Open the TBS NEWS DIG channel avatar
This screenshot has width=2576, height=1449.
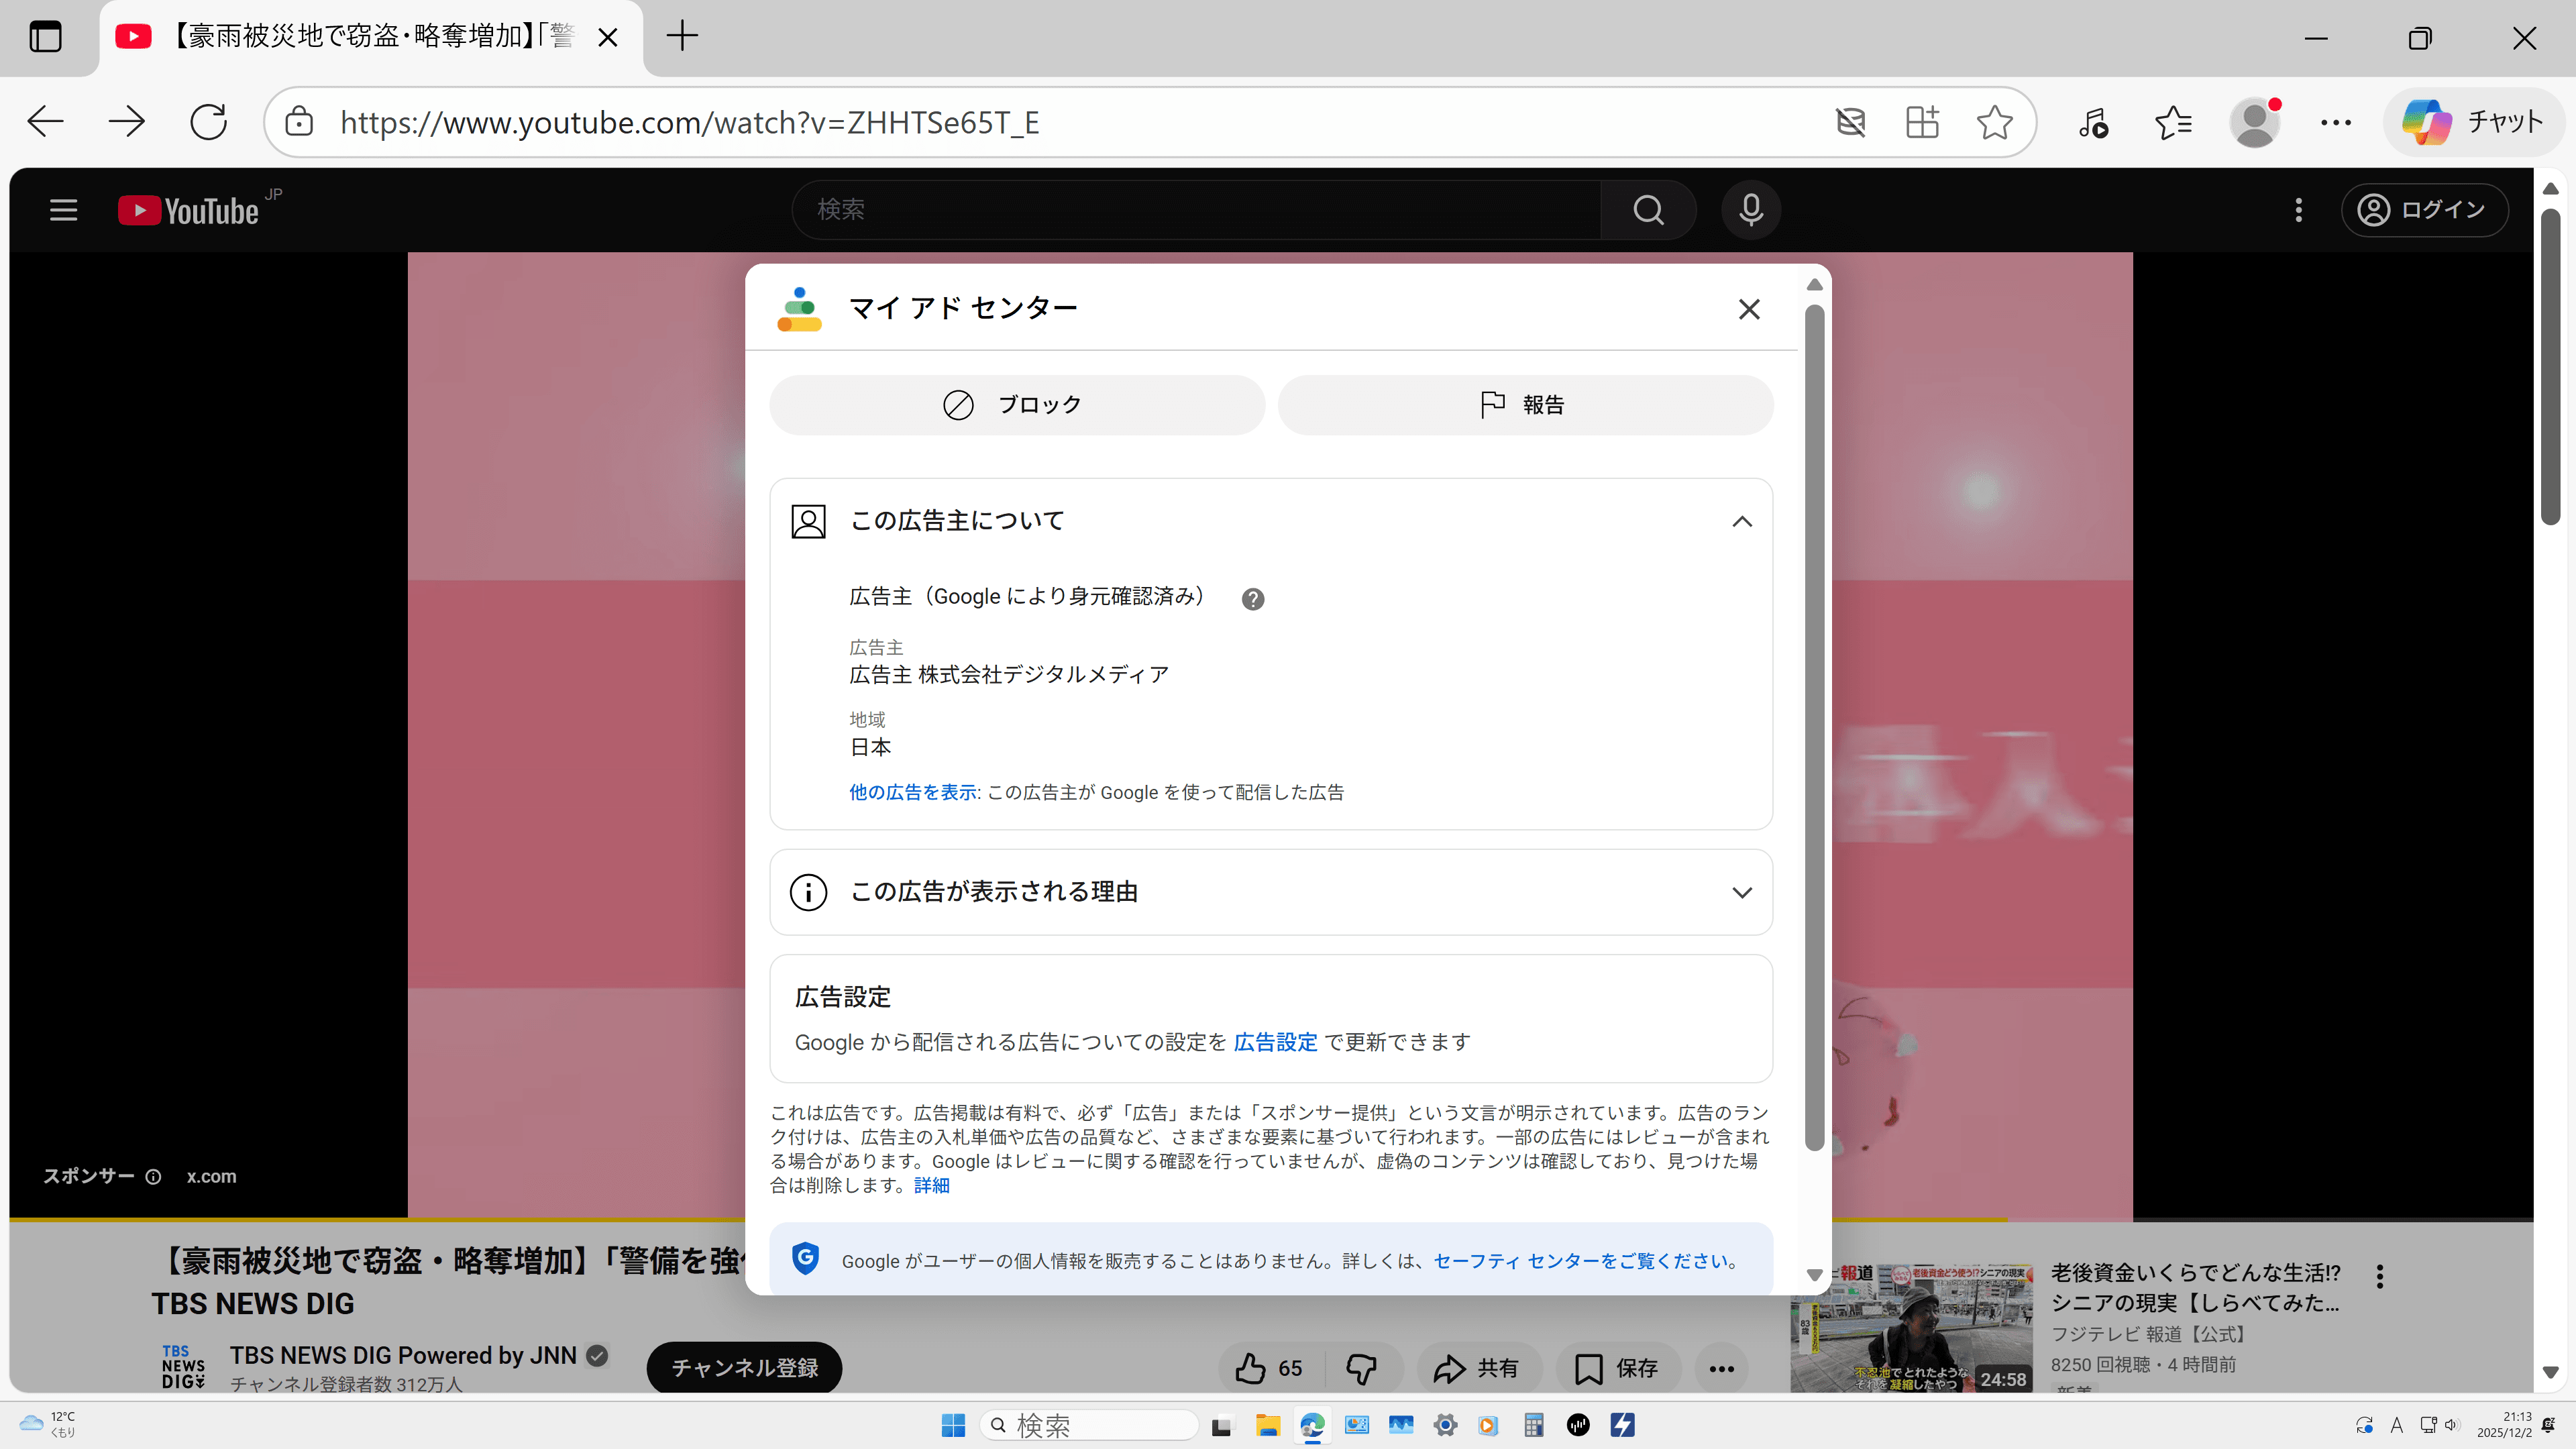[x=183, y=1367]
